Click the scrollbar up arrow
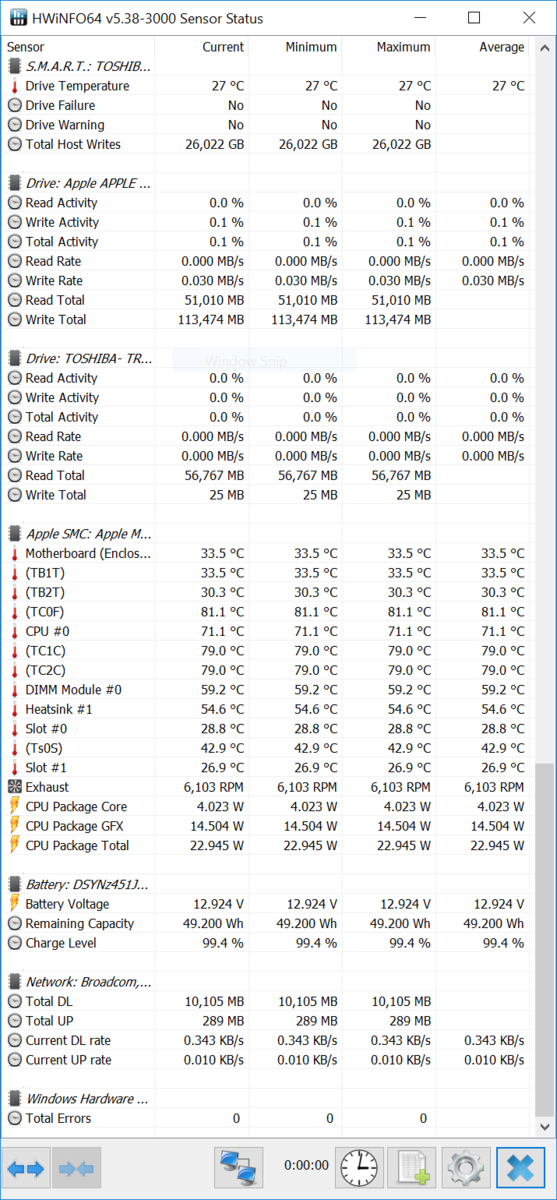 click(544, 46)
